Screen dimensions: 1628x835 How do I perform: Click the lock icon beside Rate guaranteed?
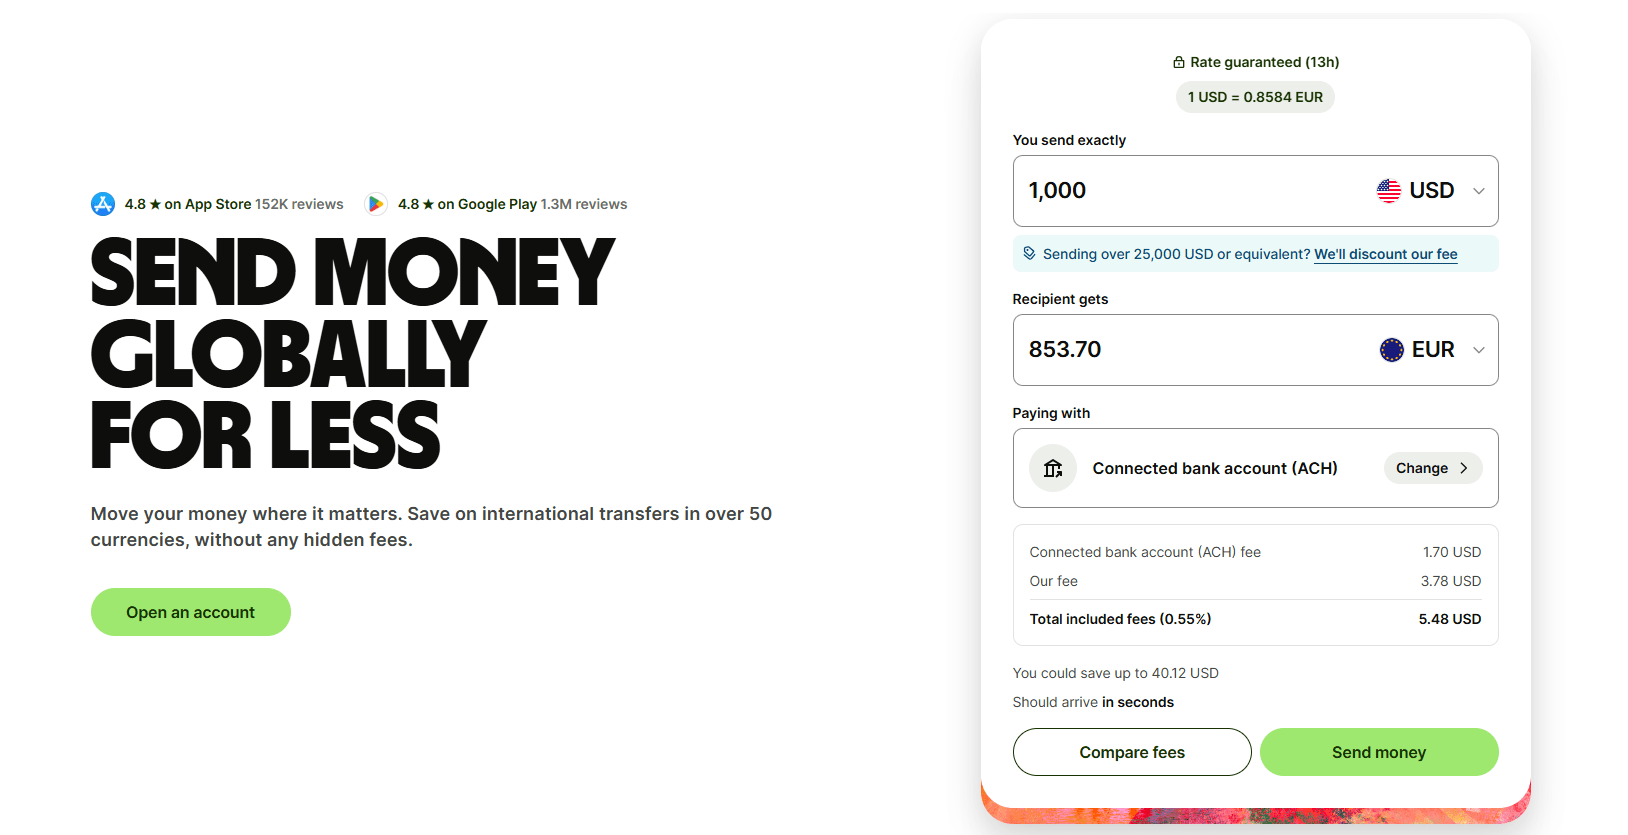[1179, 62]
